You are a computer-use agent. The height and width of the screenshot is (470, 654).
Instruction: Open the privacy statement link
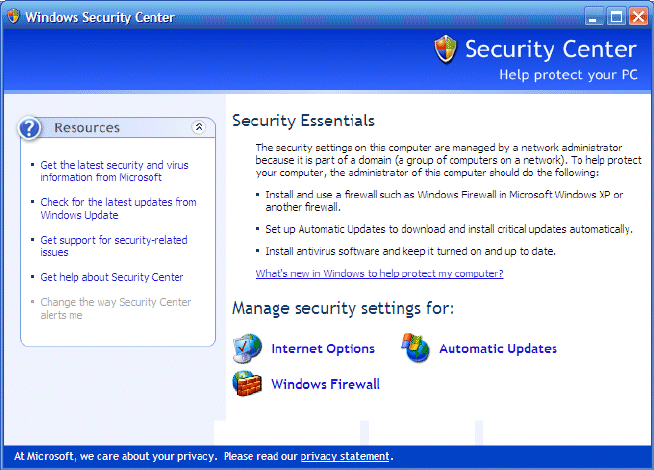[x=345, y=457]
